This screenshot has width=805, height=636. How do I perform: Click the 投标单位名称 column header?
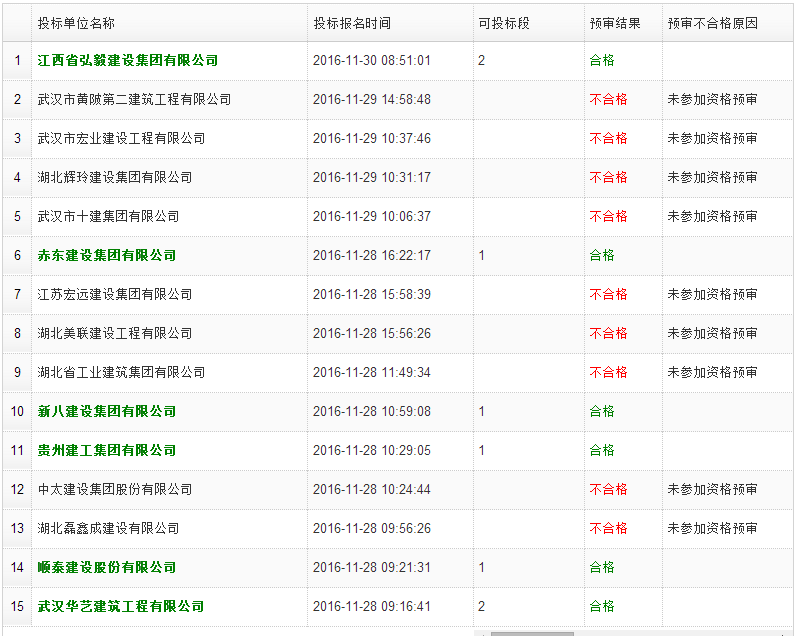(169, 23)
